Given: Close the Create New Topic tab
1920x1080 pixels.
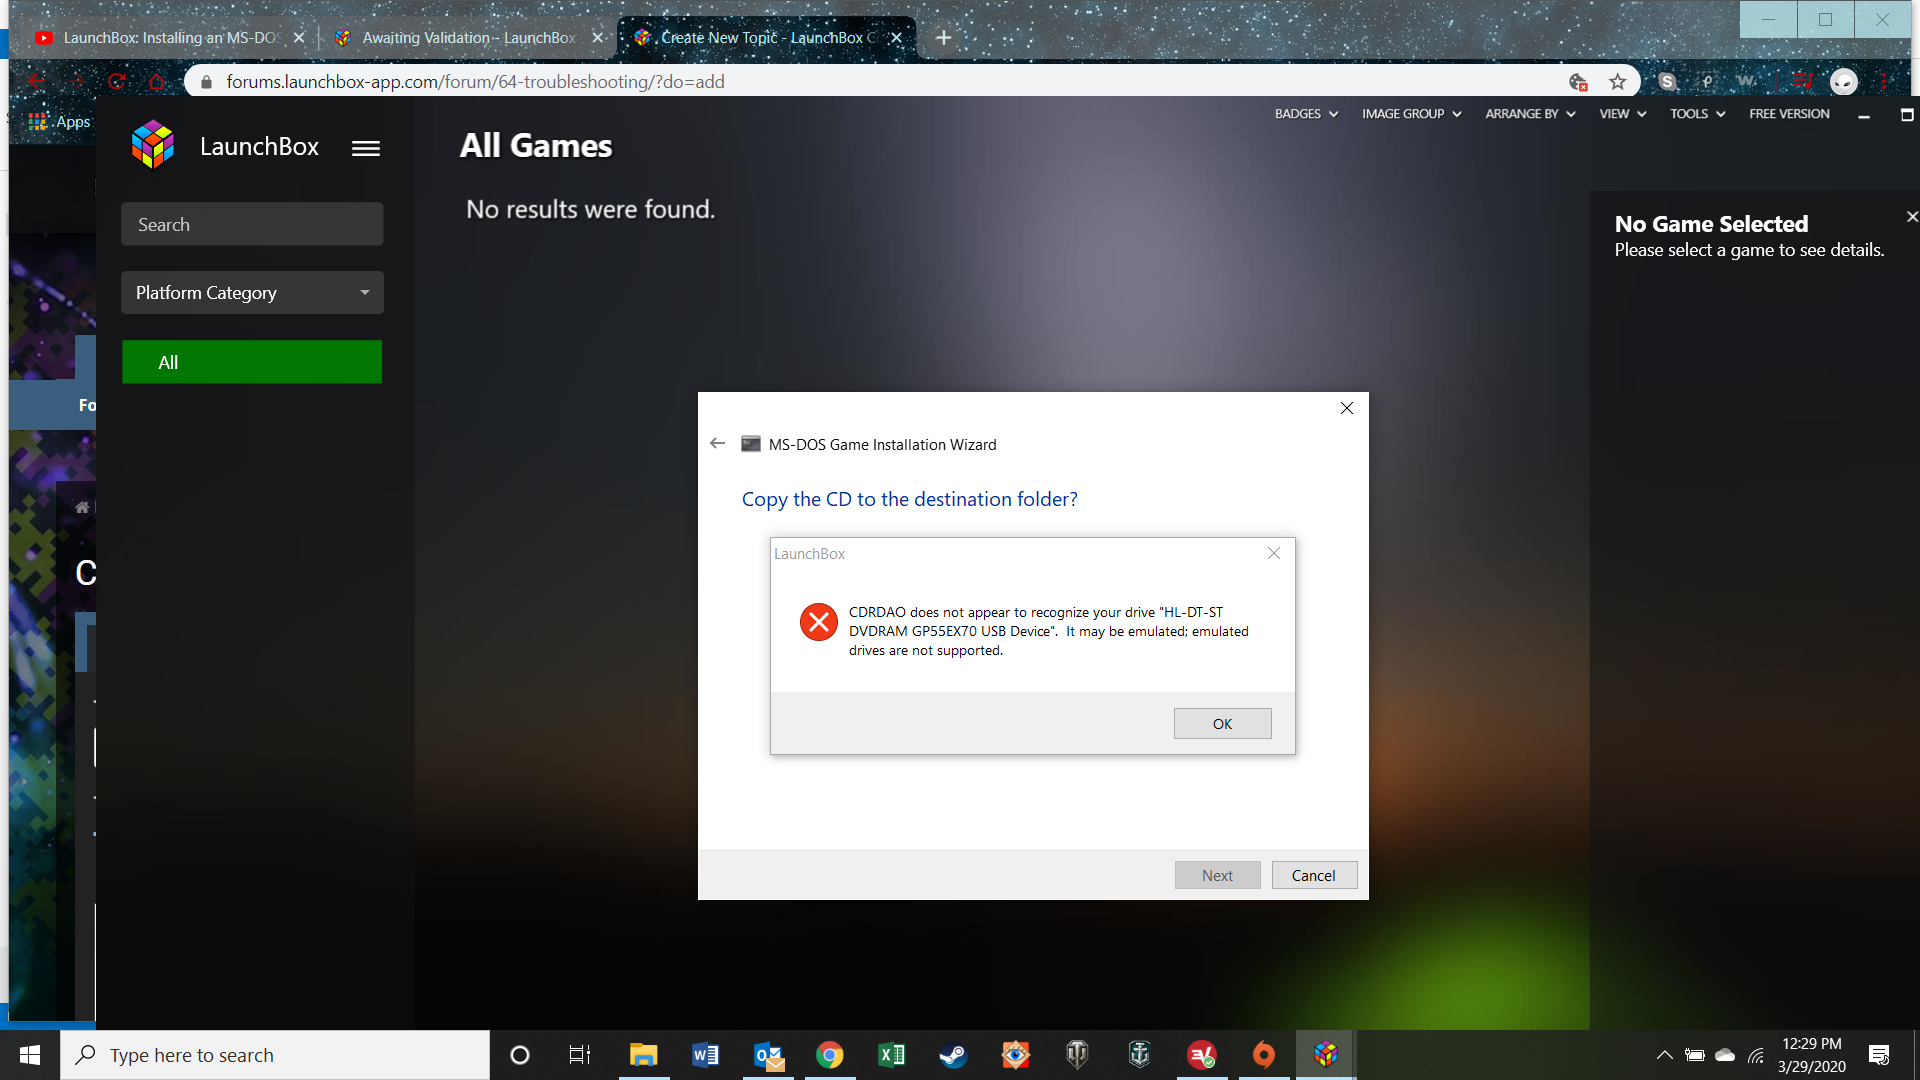Looking at the screenshot, I should (897, 38).
